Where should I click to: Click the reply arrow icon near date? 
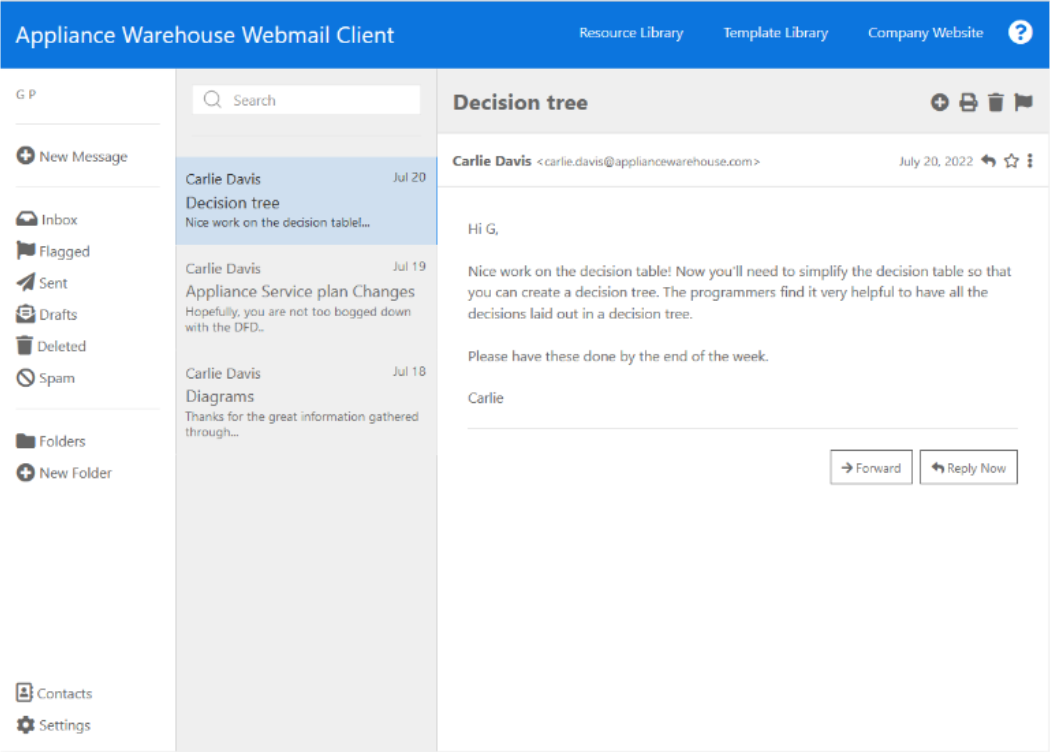pos(988,161)
